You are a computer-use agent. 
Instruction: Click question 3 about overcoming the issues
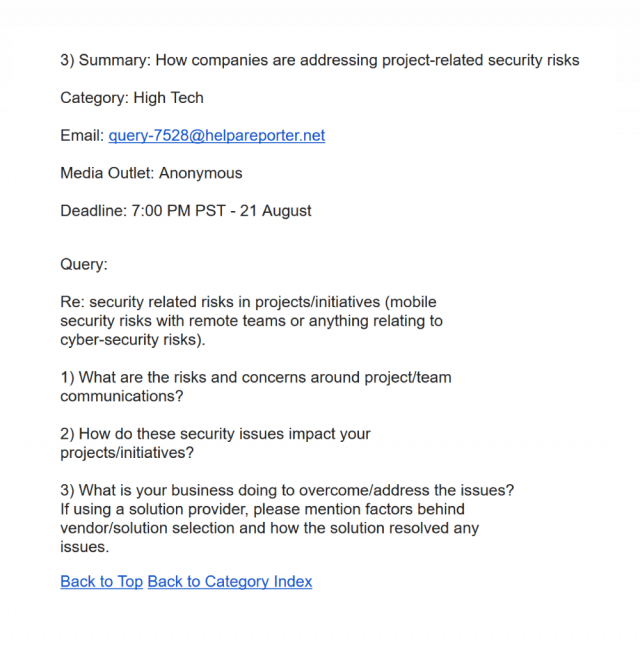pos(287,491)
